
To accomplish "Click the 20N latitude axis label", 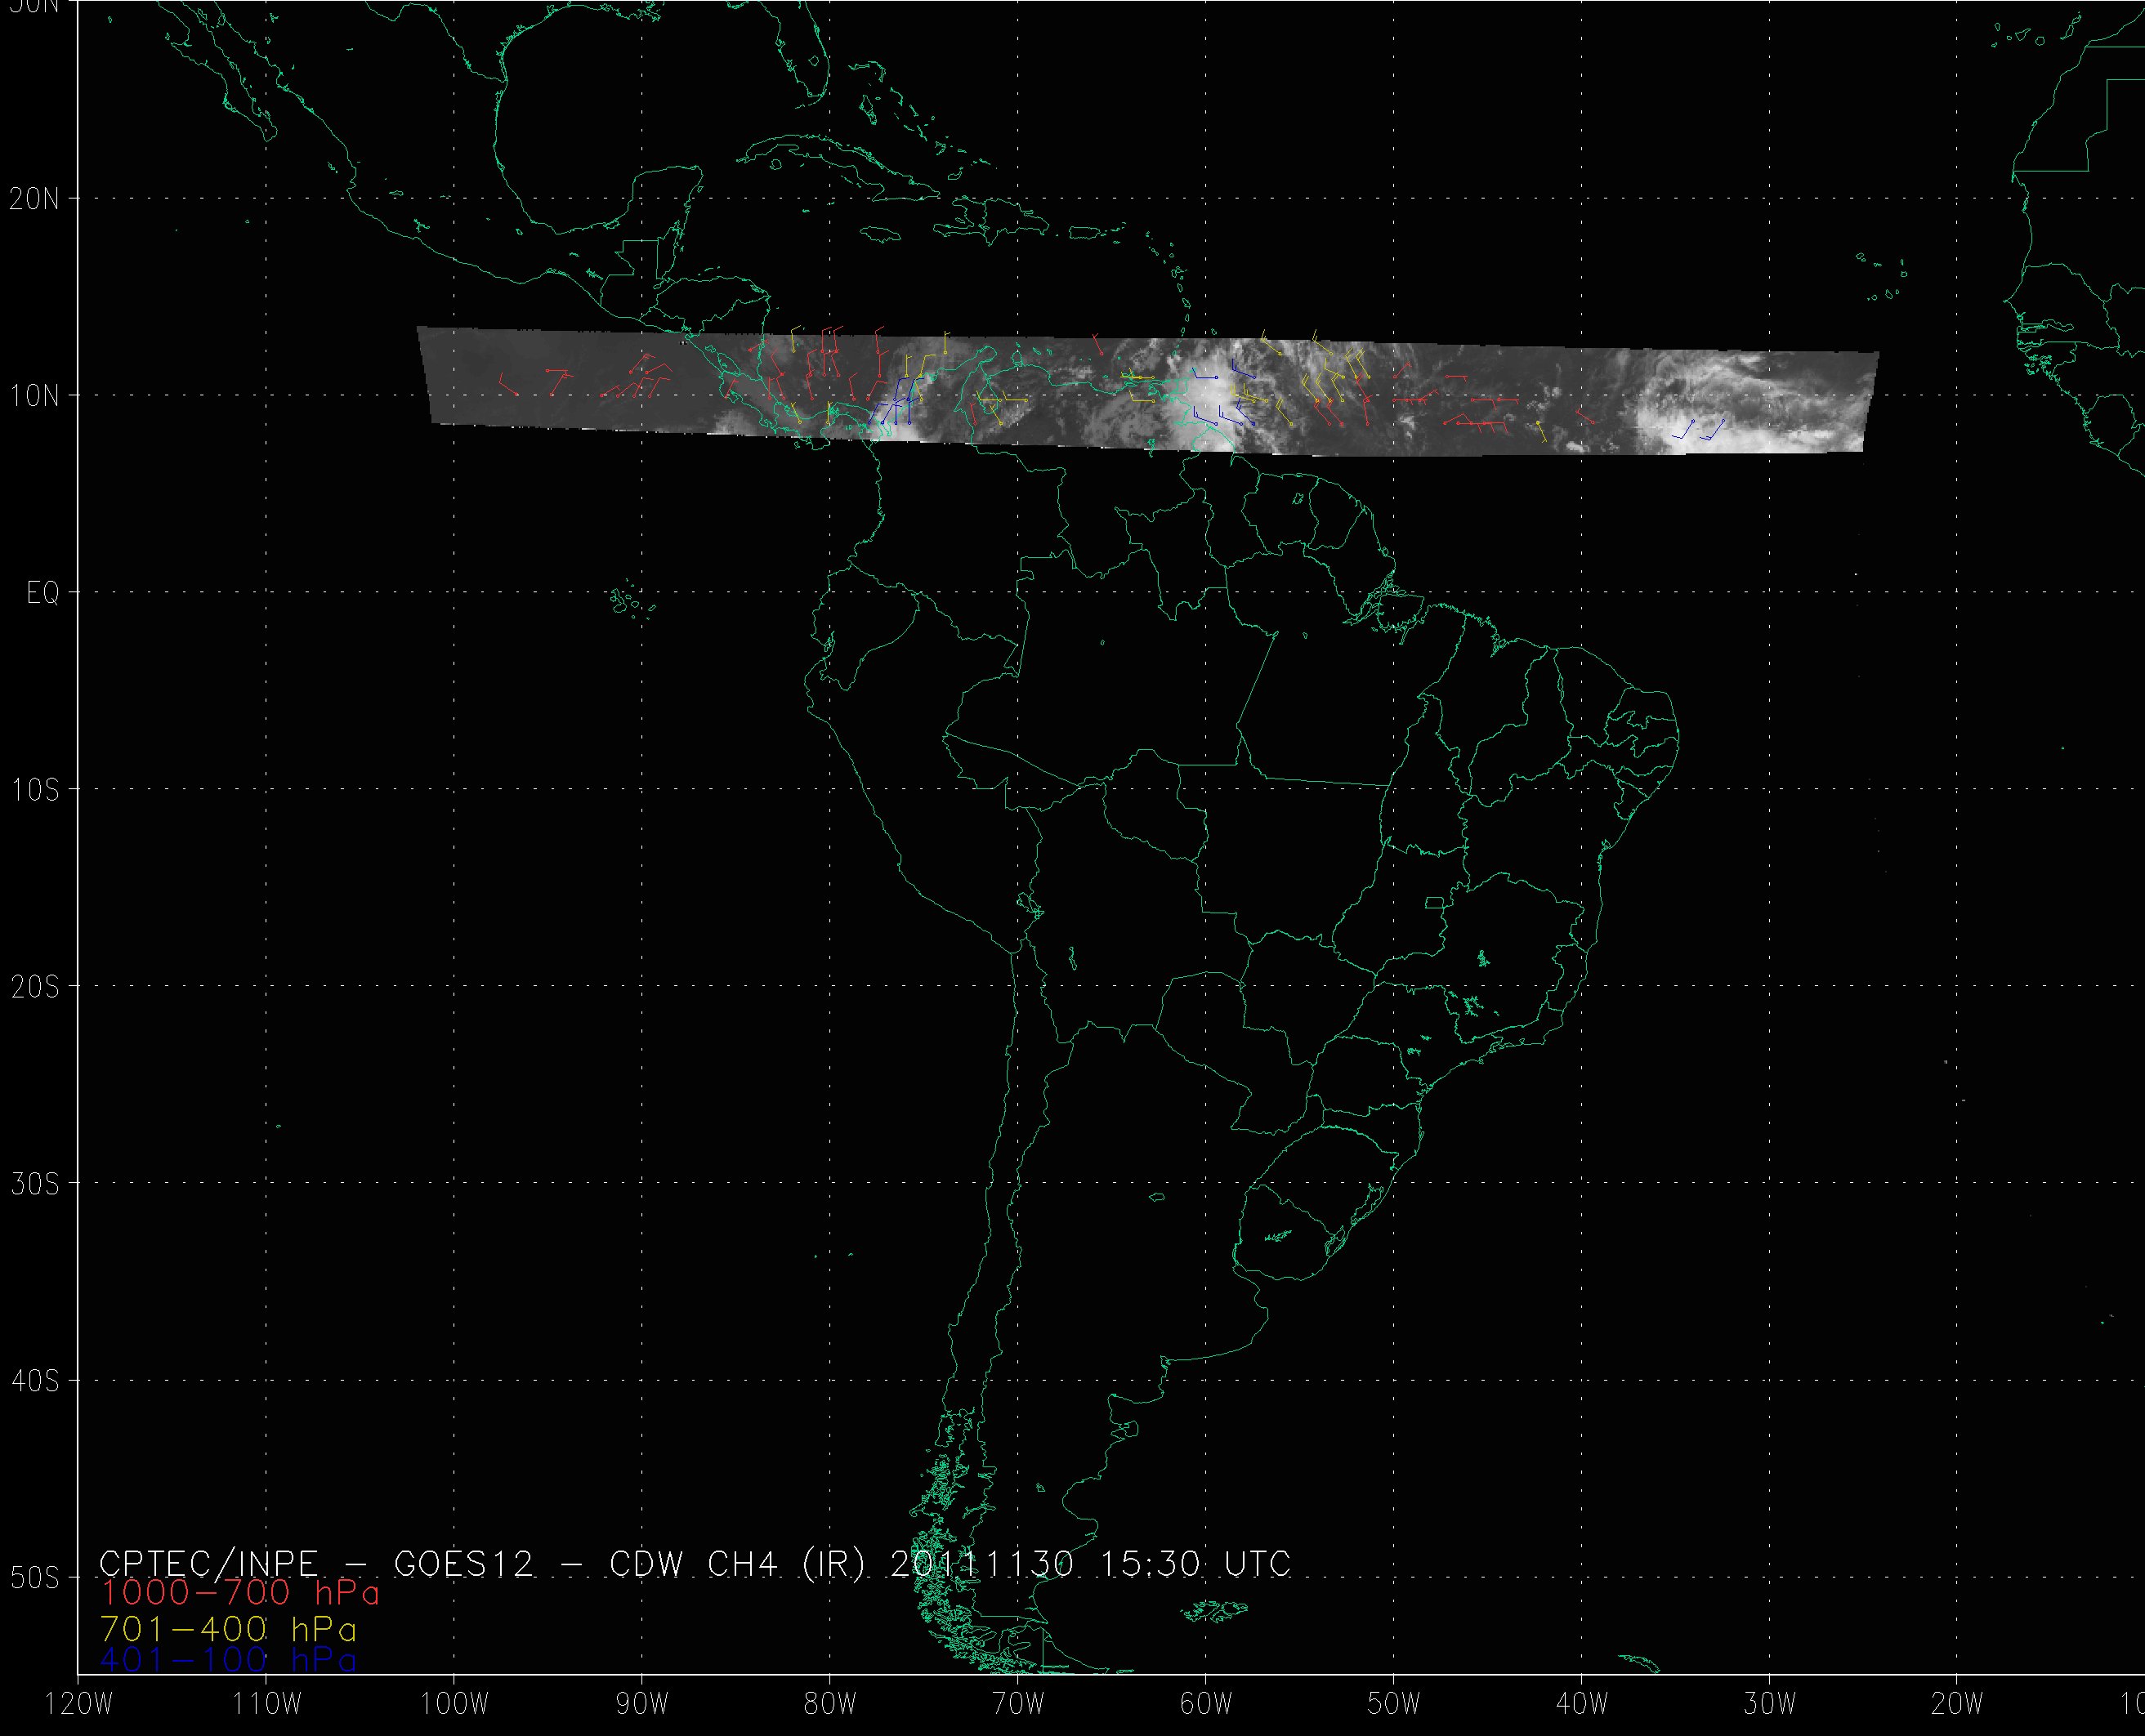I will [35, 199].
